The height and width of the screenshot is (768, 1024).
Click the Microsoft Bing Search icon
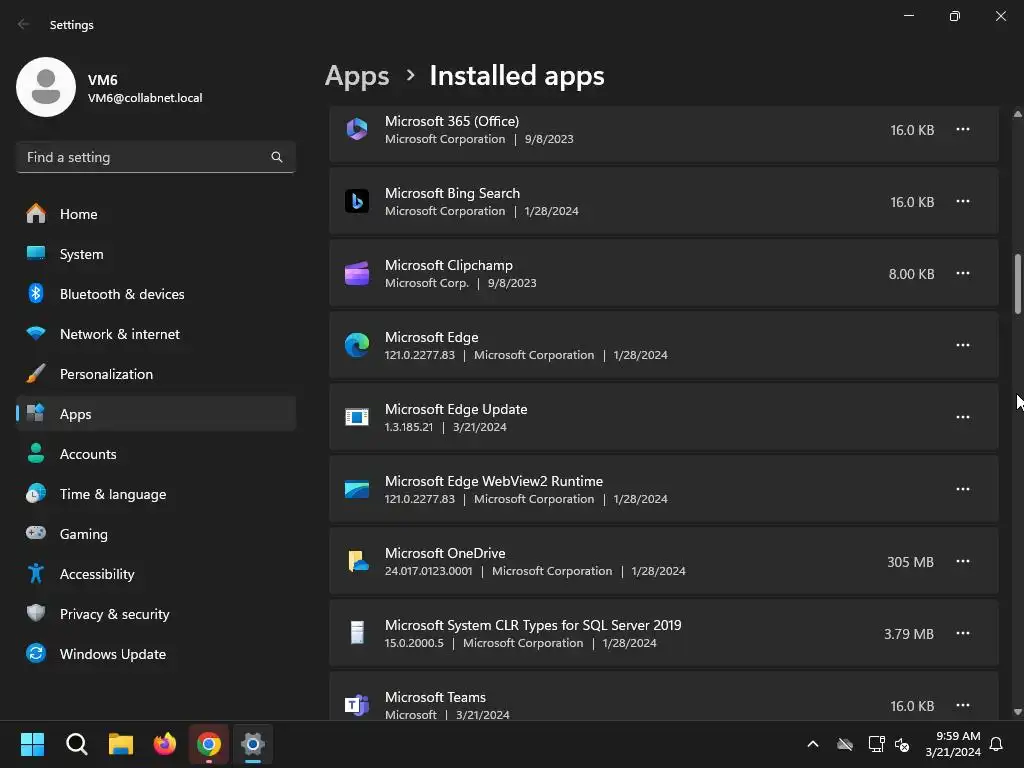357,201
